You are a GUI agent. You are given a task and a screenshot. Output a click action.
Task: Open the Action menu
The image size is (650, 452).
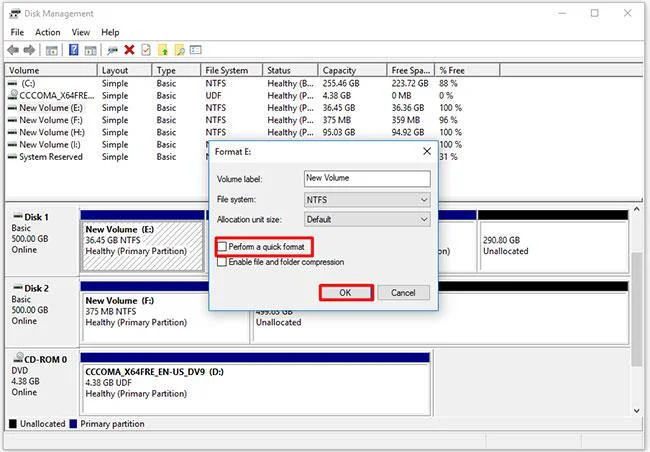point(48,32)
